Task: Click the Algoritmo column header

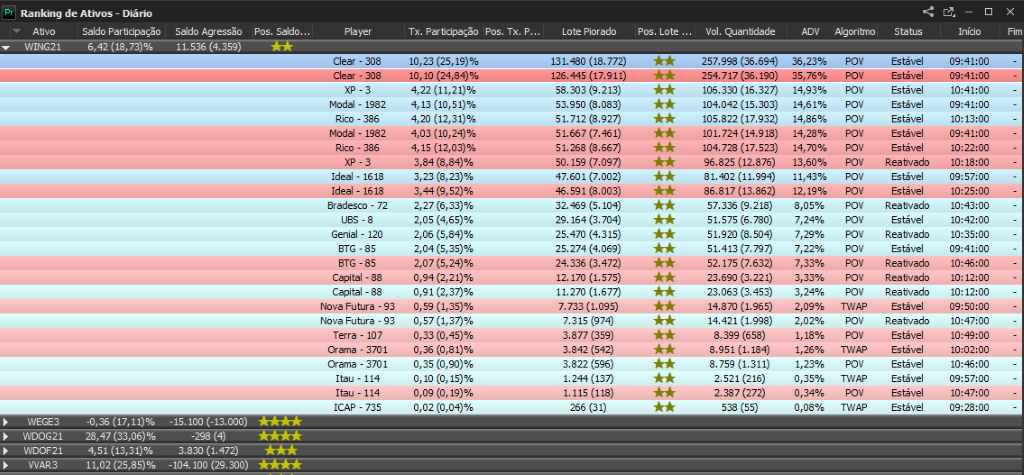Action: (x=854, y=31)
